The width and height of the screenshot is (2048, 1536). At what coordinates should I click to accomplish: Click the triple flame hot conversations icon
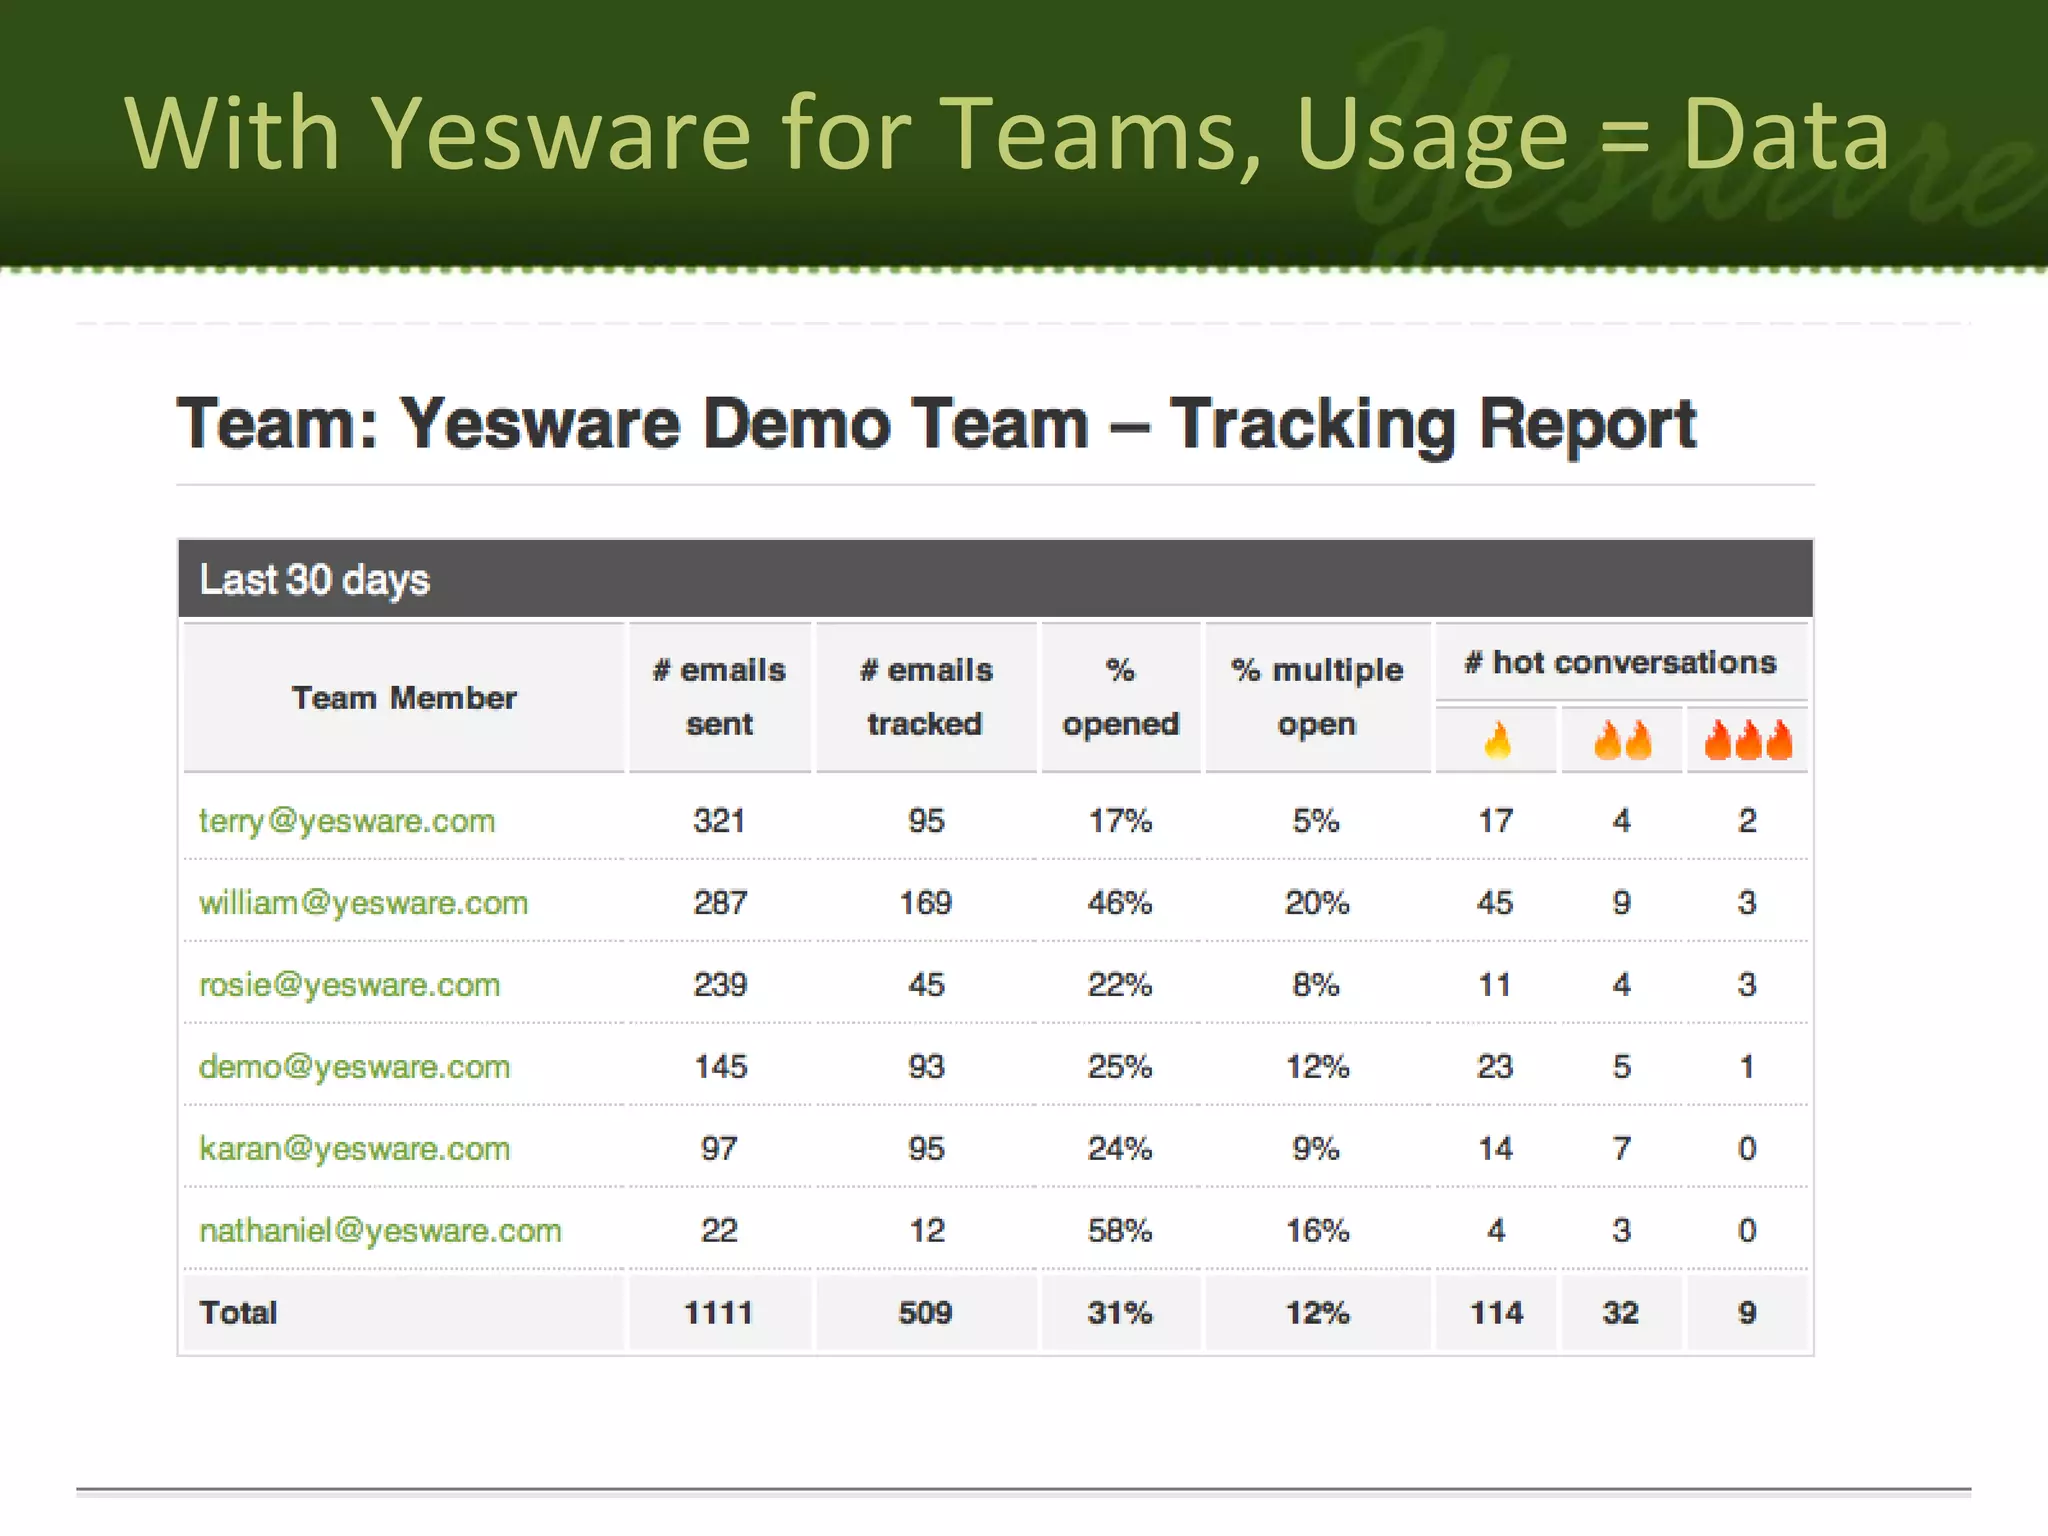tap(1748, 740)
